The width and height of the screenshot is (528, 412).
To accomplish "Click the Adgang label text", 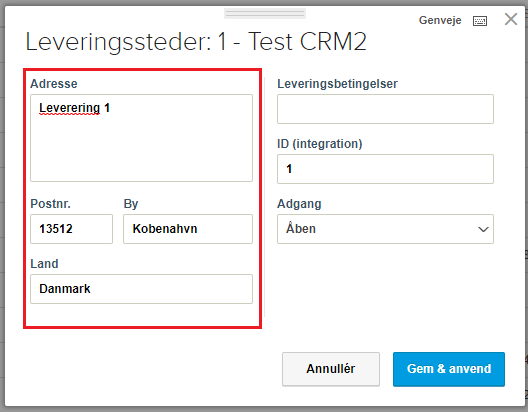I will (x=299, y=204).
